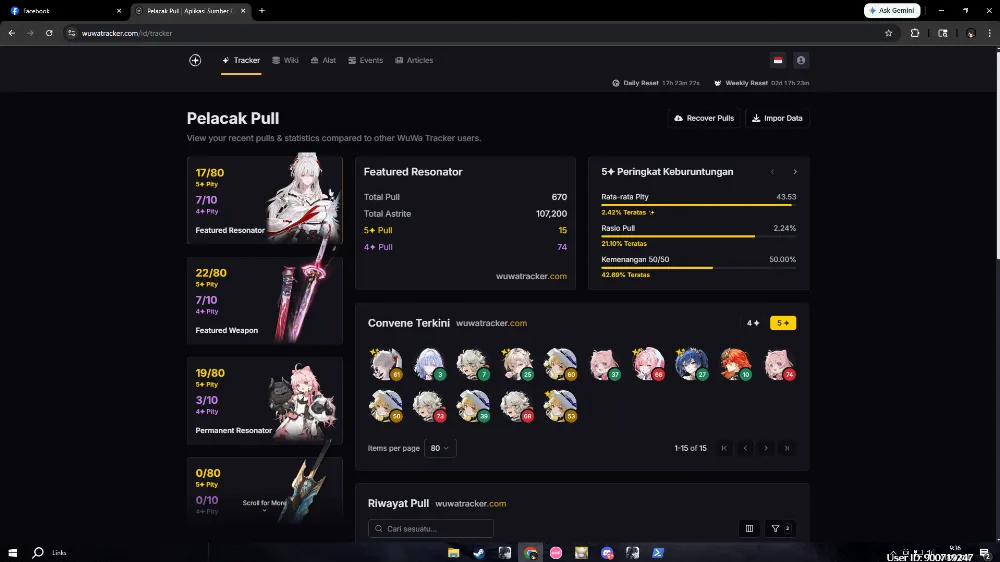Open the Windows Start menu
Screen dimensions: 1000x562
13,552
